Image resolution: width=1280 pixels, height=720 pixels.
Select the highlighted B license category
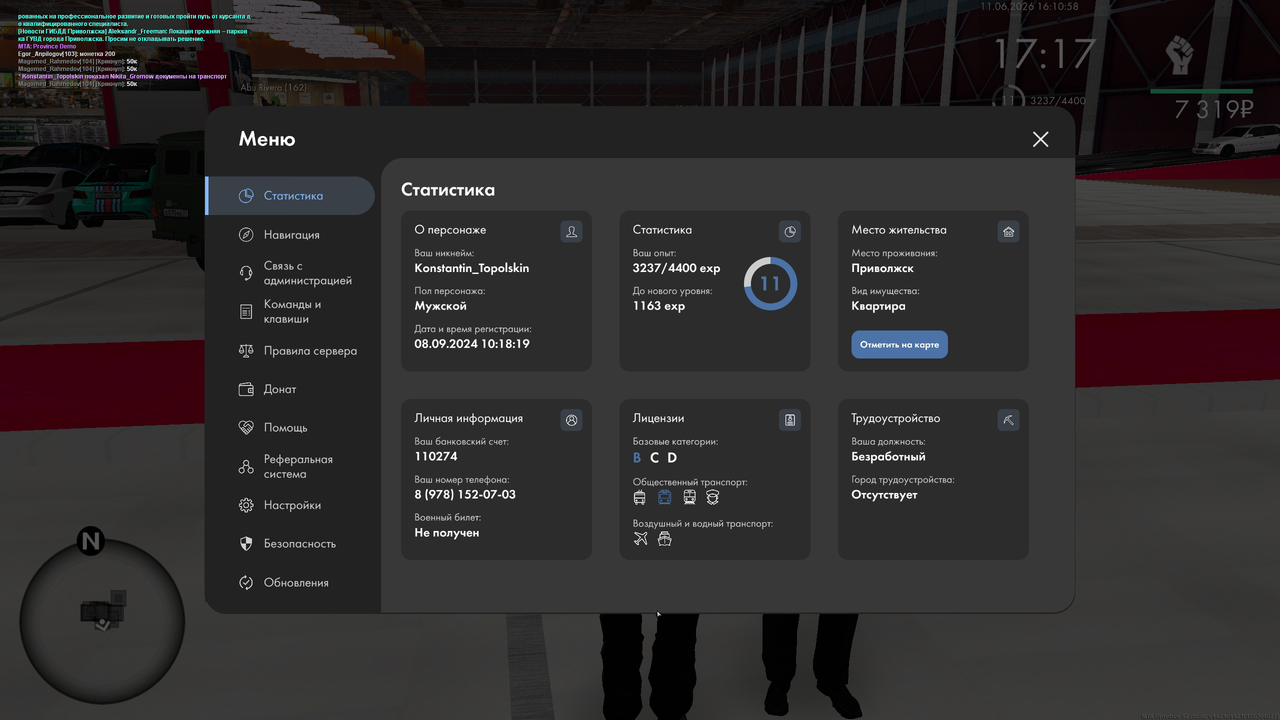[x=637, y=458]
